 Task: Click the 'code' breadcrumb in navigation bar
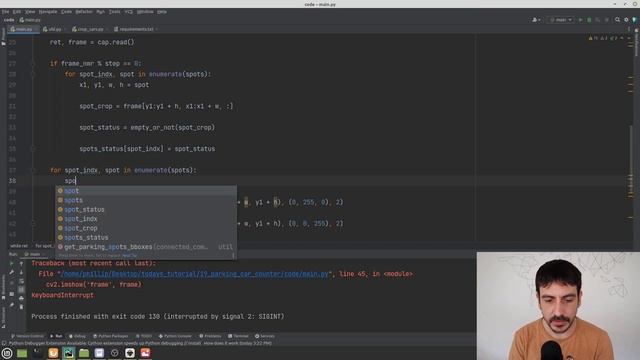pos(9,20)
